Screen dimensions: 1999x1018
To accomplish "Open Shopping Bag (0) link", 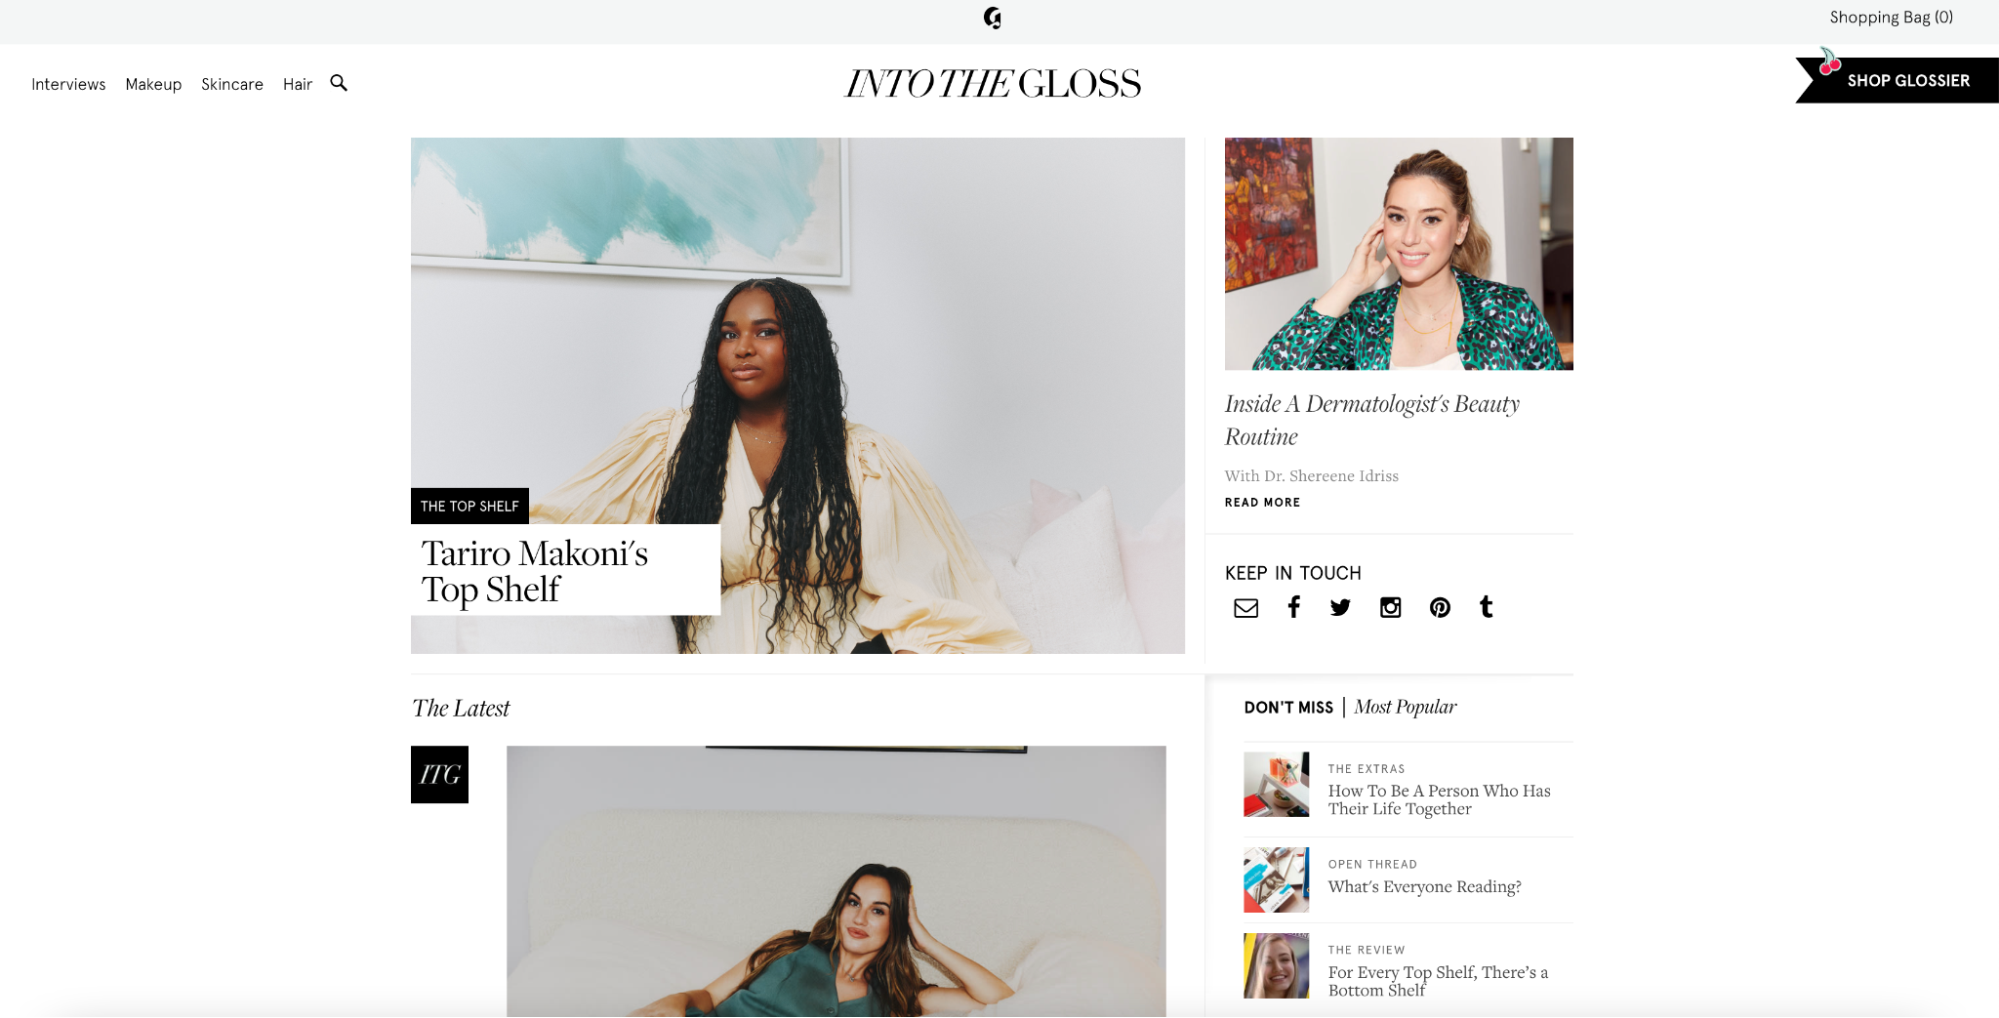I will (x=1891, y=17).
